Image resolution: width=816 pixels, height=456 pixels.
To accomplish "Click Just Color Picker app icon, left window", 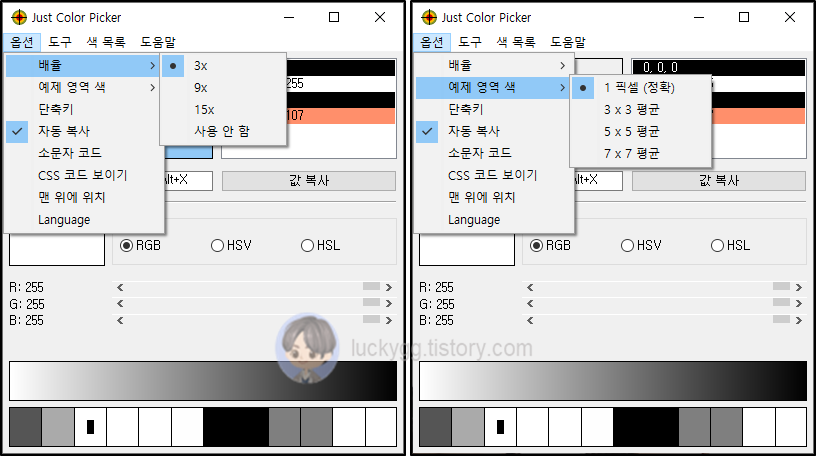I will click(19, 17).
